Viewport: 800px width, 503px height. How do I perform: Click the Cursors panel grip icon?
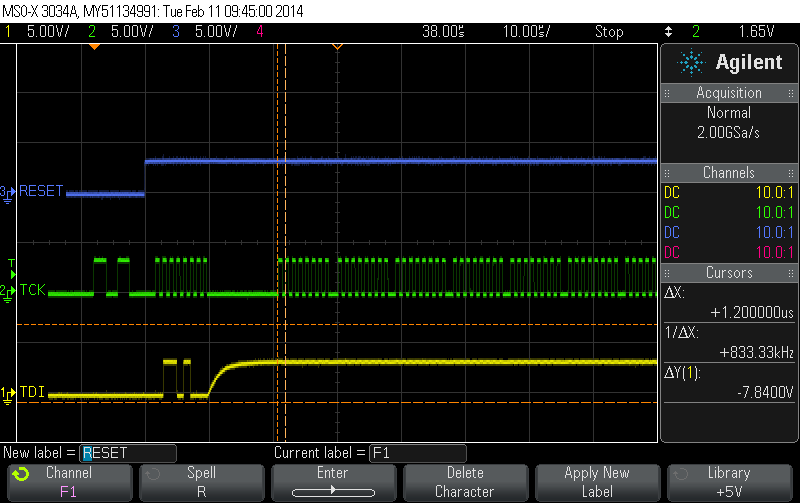tap(667, 273)
